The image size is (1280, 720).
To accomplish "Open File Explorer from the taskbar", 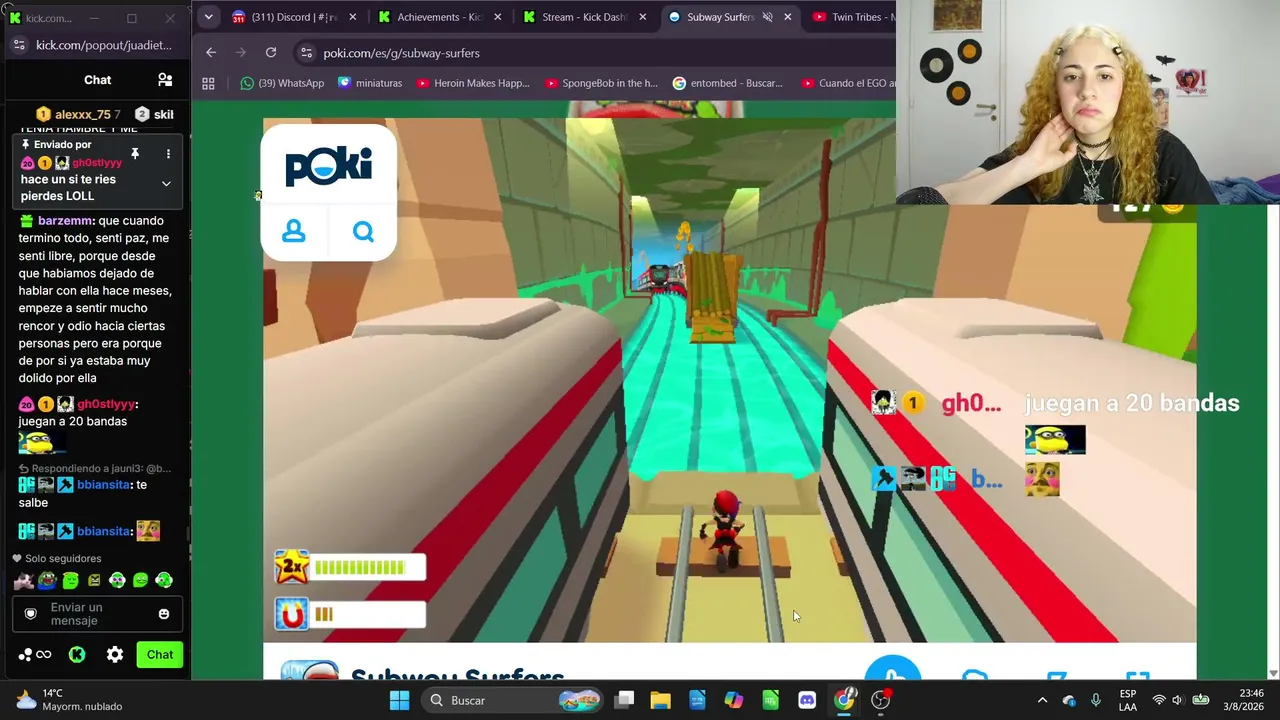I will click(660, 700).
